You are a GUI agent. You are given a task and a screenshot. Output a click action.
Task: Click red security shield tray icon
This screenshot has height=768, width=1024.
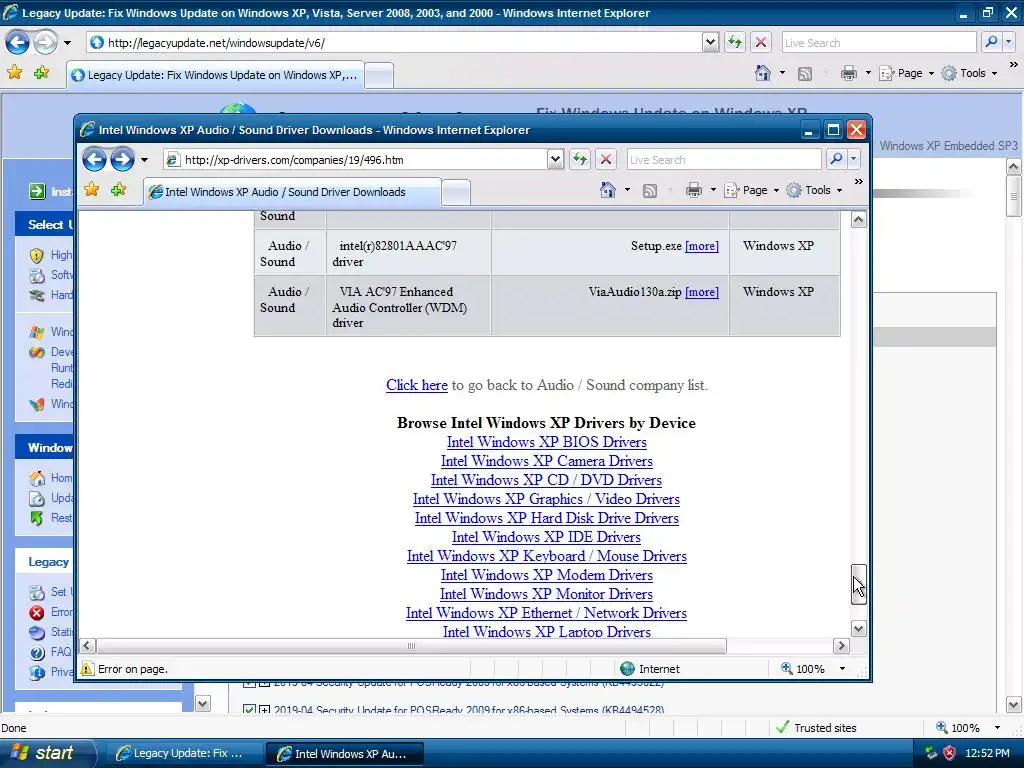tap(950, 753)
